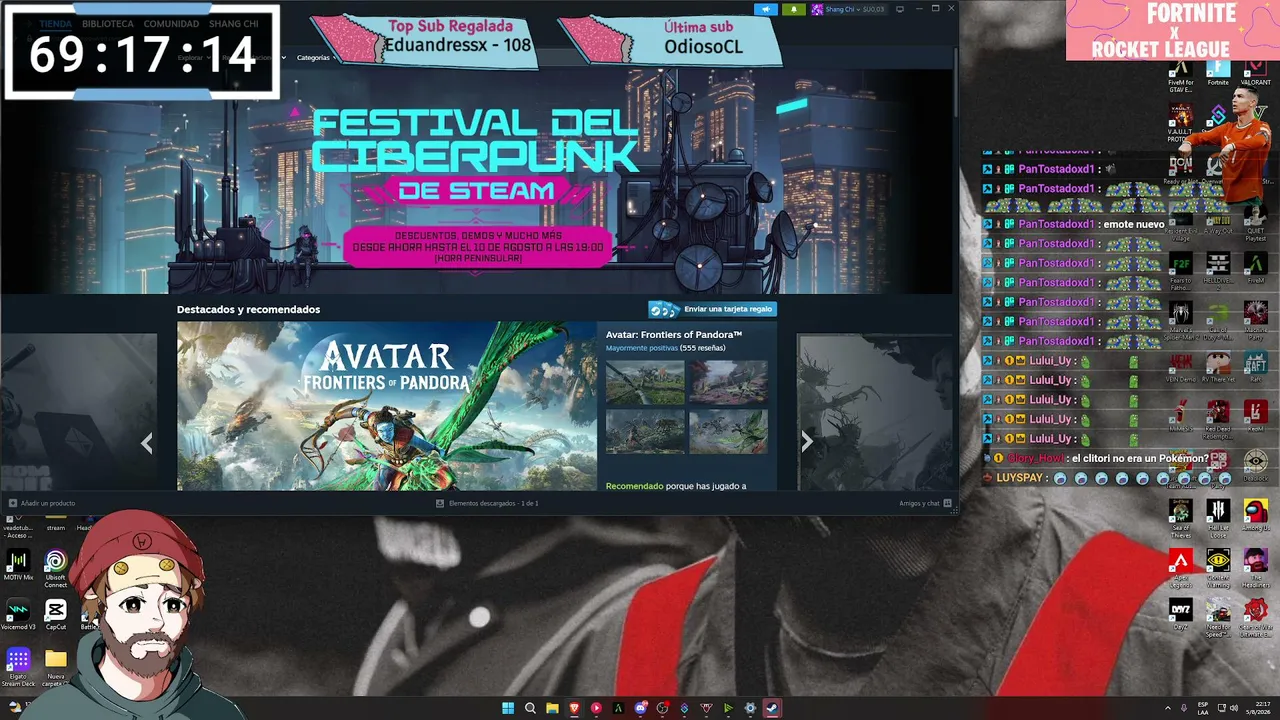Open the Brave browser taskbar icon
The height and width of the screenshot is (720, 1280).
(x=574, y=708)
